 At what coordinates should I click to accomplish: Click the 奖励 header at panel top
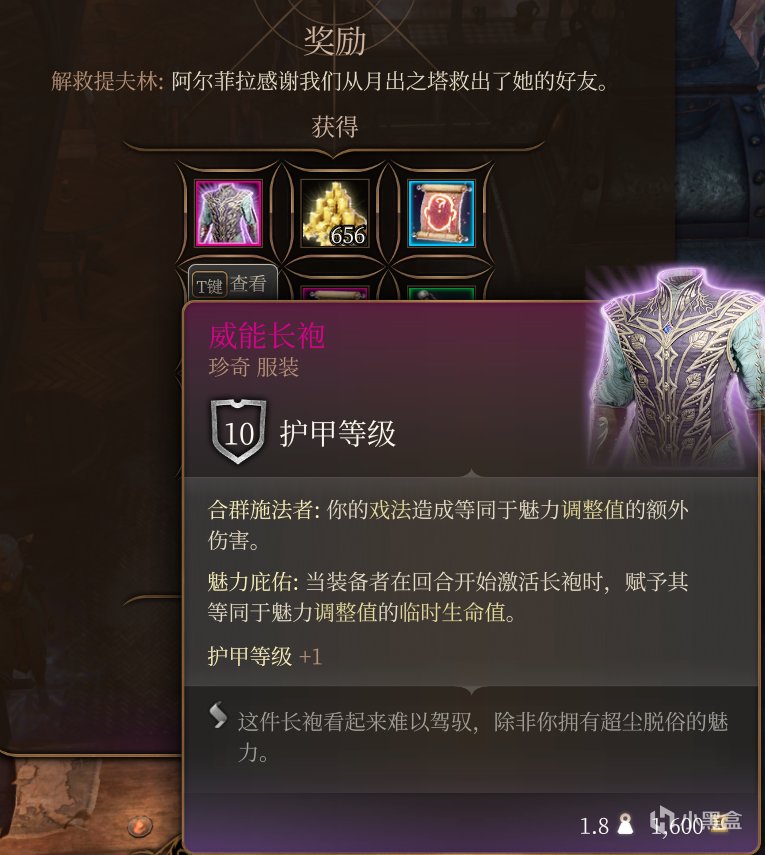click(334, 40)
